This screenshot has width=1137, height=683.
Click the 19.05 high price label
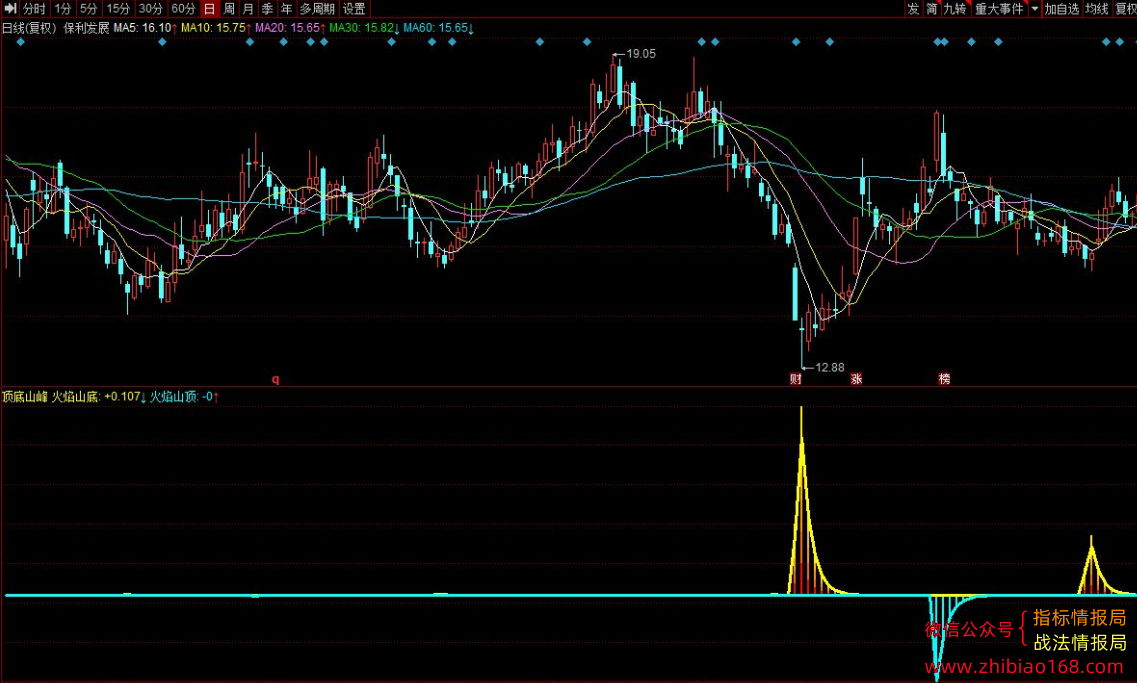point(641,54)
